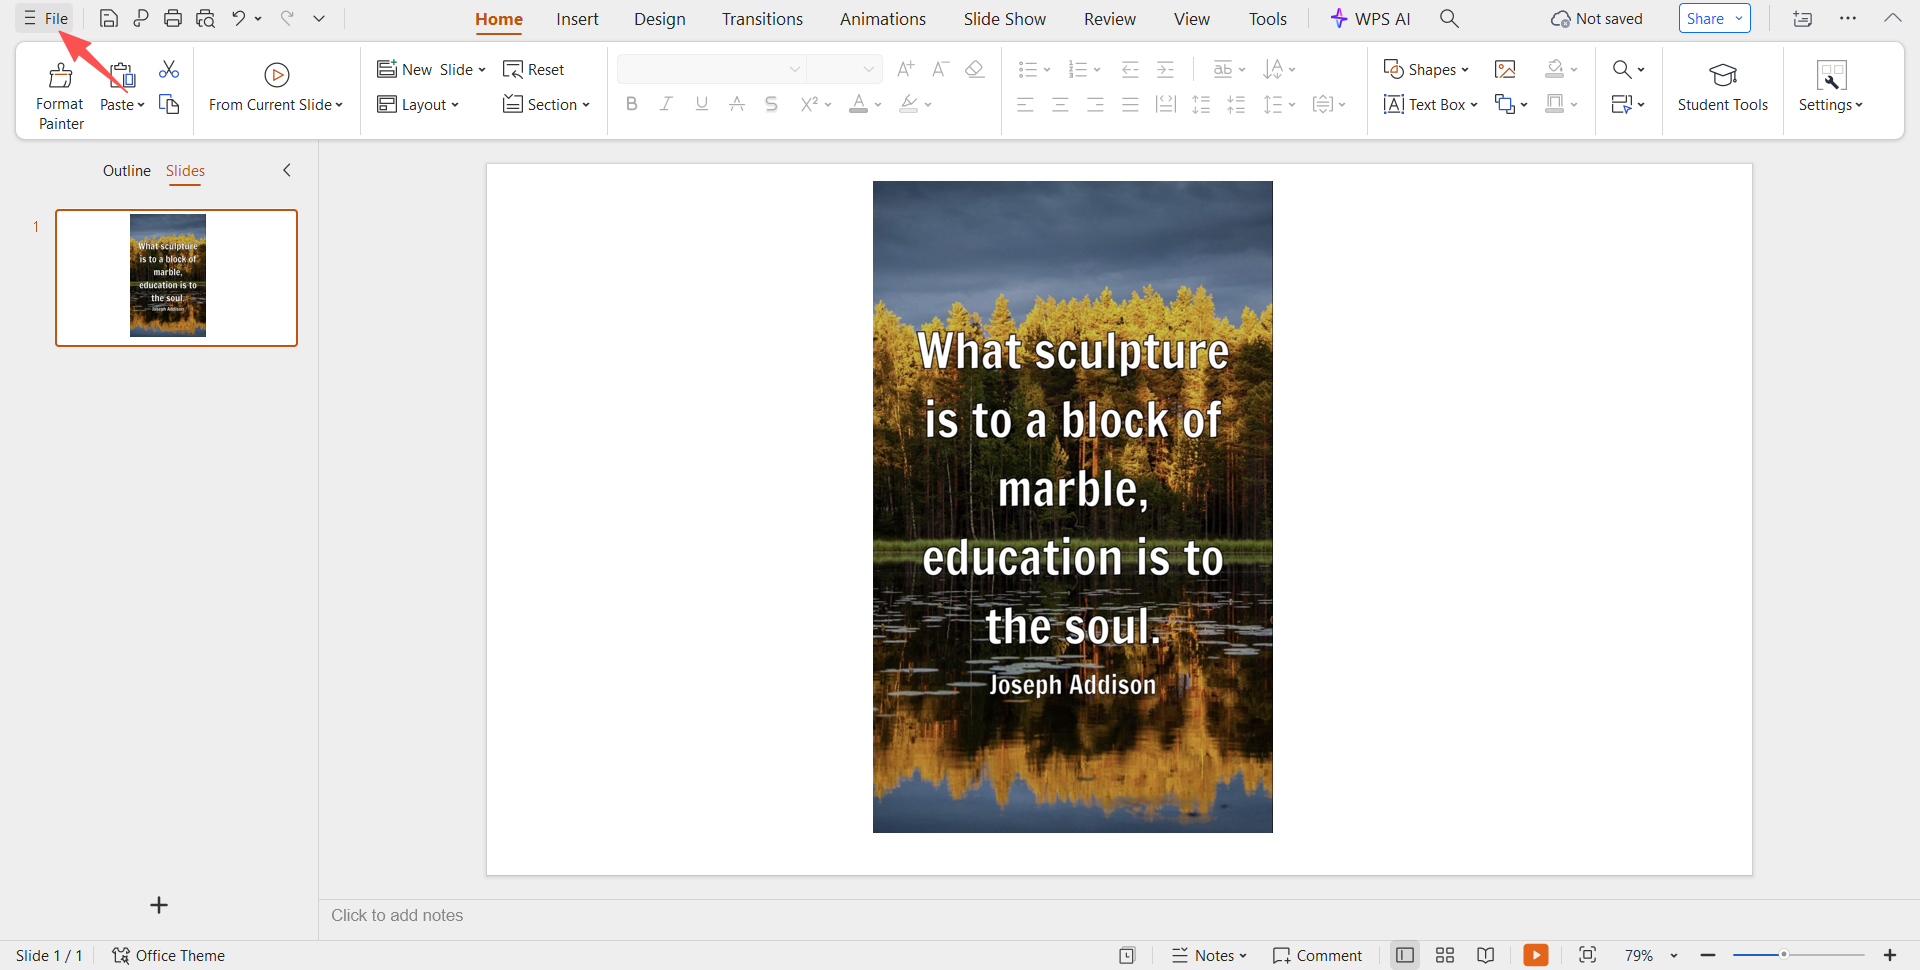This screenshot has width=1920, height=970.
Task: Expand the New Slide dropdown
Action: click(x=481, y=70)
